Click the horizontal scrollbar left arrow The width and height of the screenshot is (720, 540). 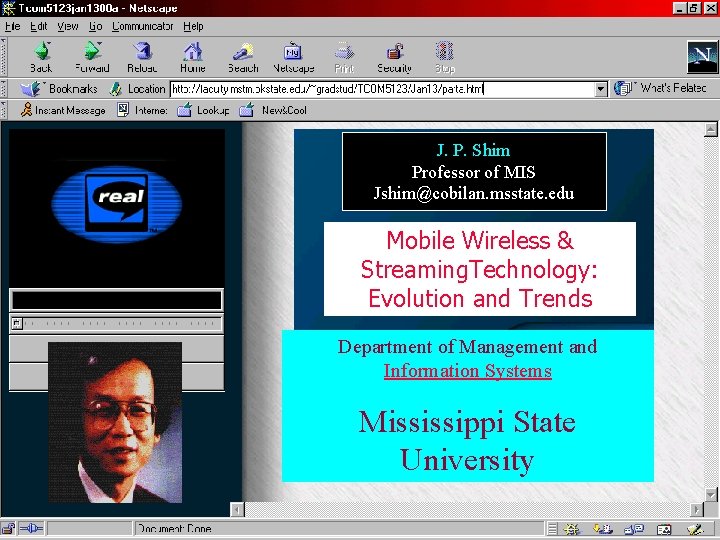237,509
